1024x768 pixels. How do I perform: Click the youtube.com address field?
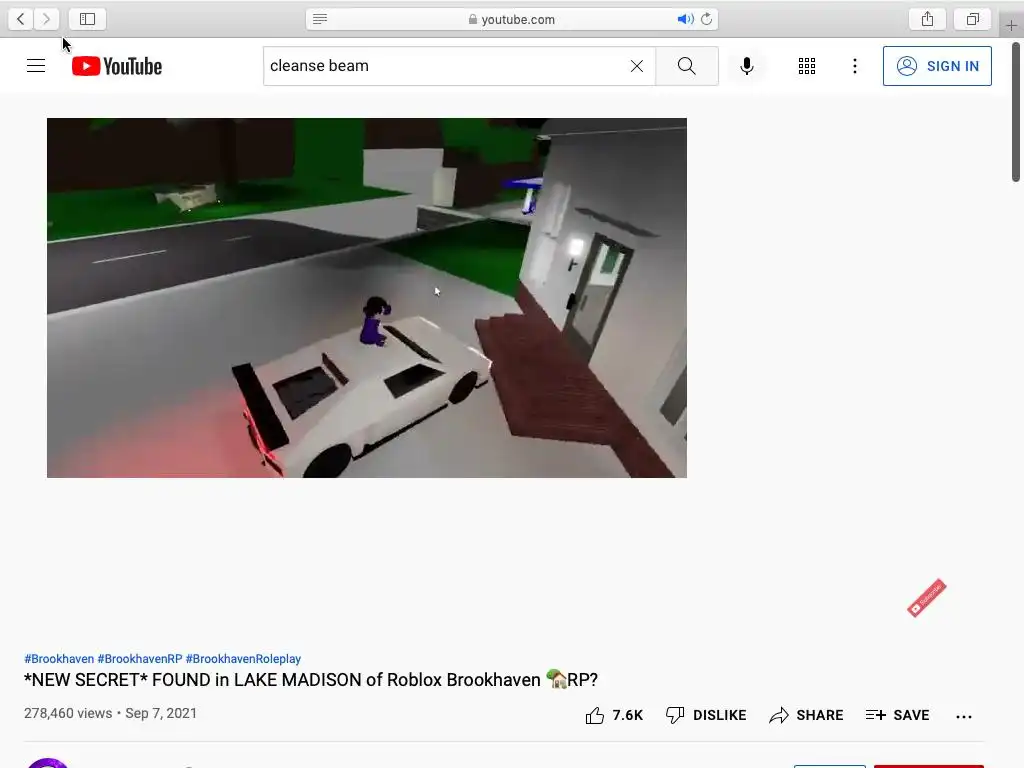click(512, 19)
